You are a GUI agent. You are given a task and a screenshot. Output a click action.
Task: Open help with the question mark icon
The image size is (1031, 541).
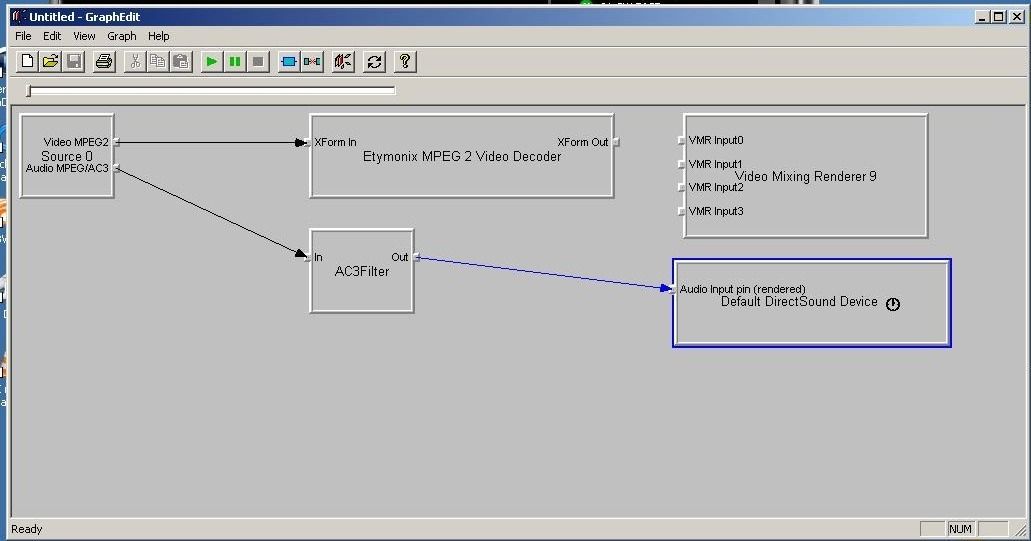(x=405, y=62)
